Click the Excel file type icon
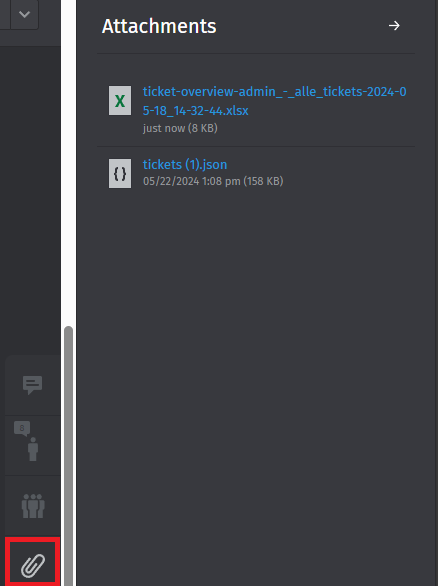This screenshot has width=438, height=586. (x=120, y=101)
